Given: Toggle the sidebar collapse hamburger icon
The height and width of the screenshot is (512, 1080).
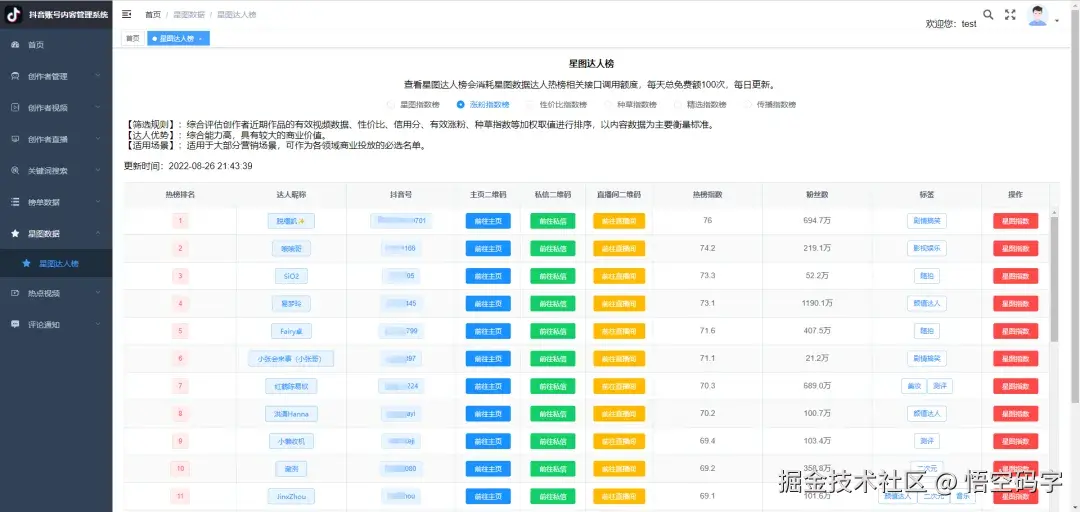Looking at the screenshot, I should click(x=127, y=14).
